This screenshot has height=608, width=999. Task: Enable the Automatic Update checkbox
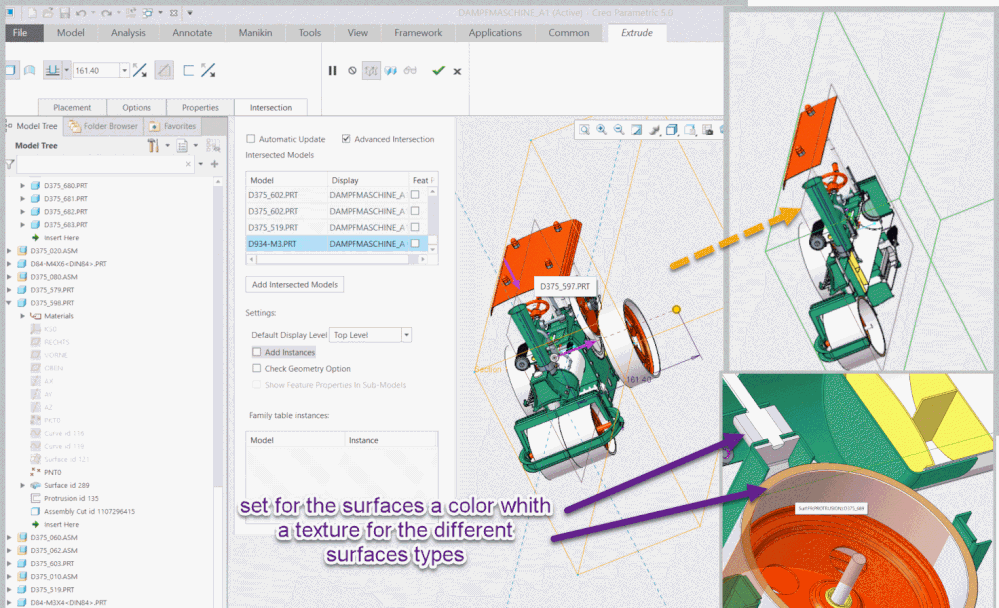(250, 139)
